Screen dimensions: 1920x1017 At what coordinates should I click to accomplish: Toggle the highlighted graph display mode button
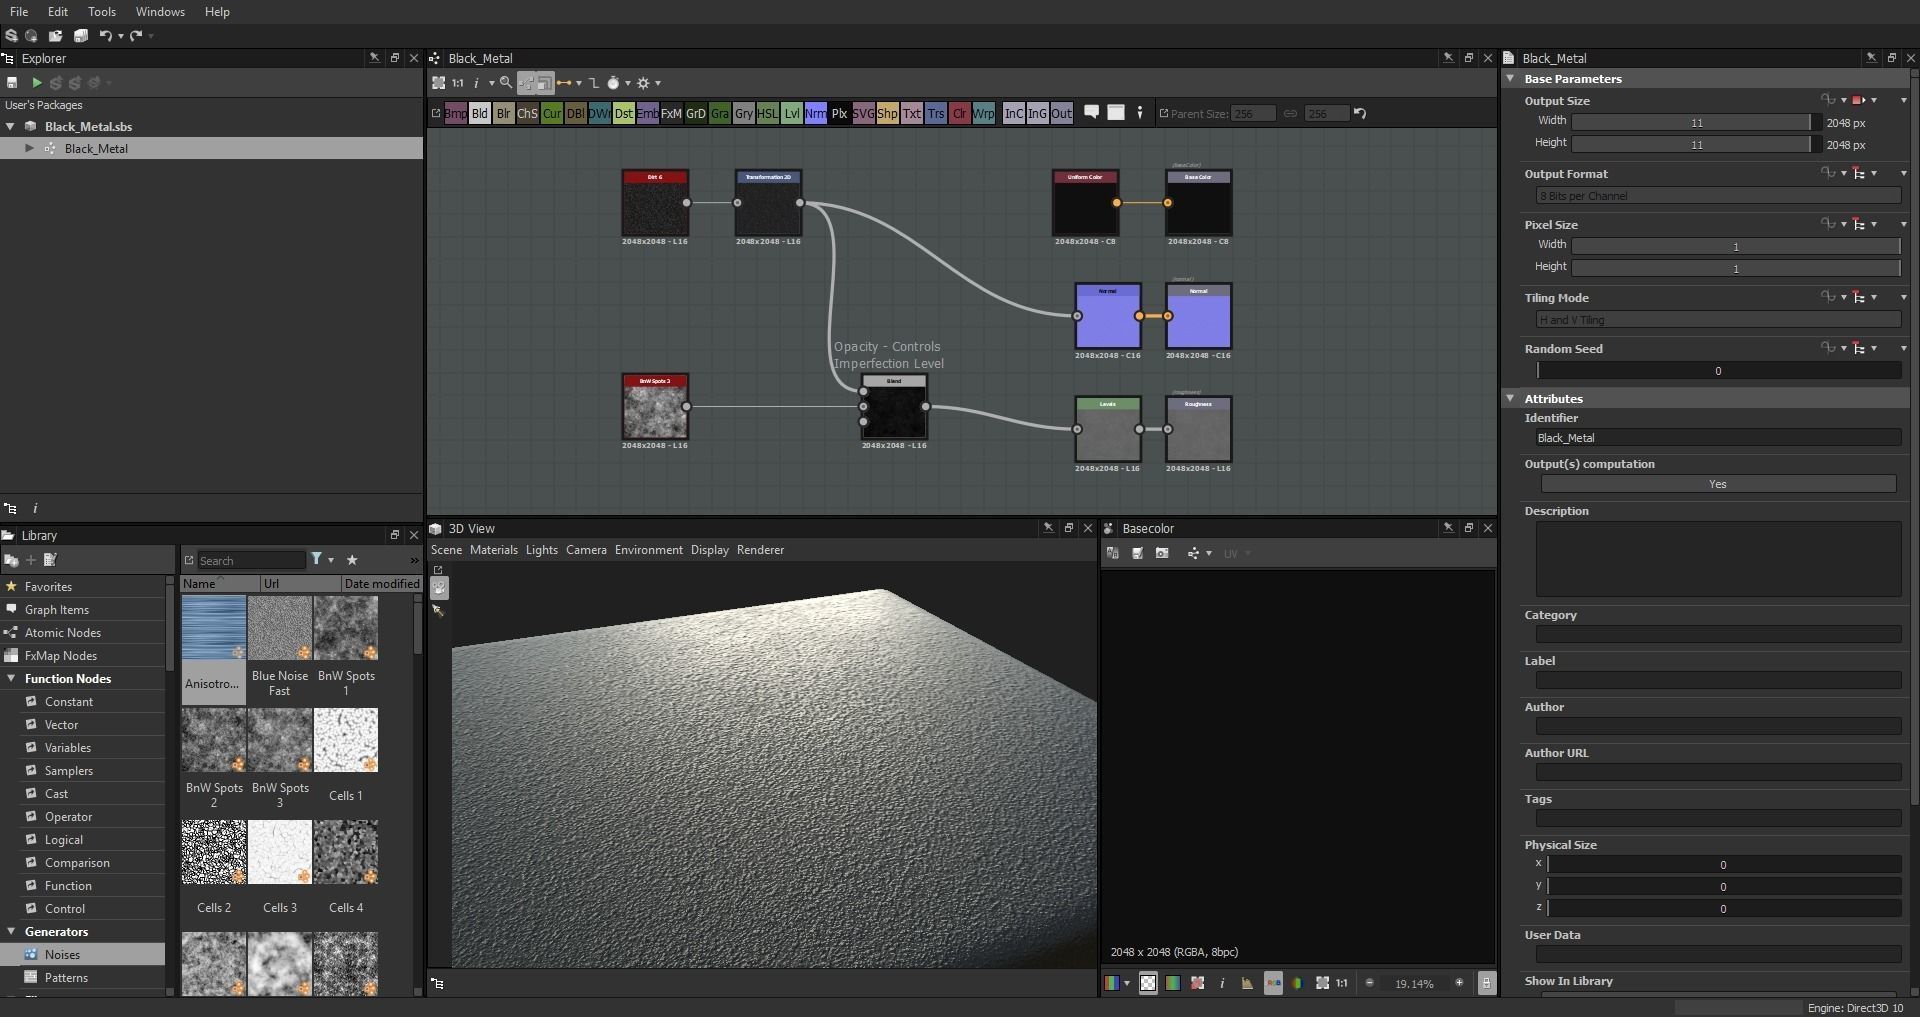[544, 83]
